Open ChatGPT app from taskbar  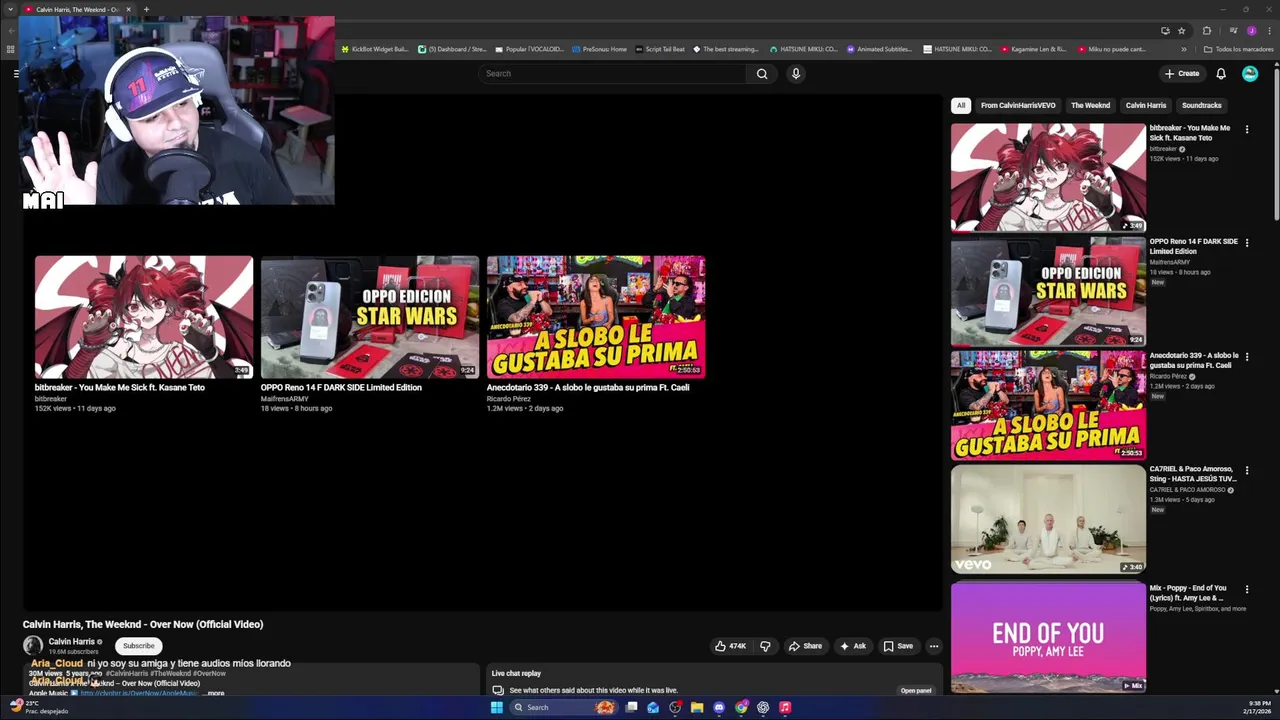763,707
